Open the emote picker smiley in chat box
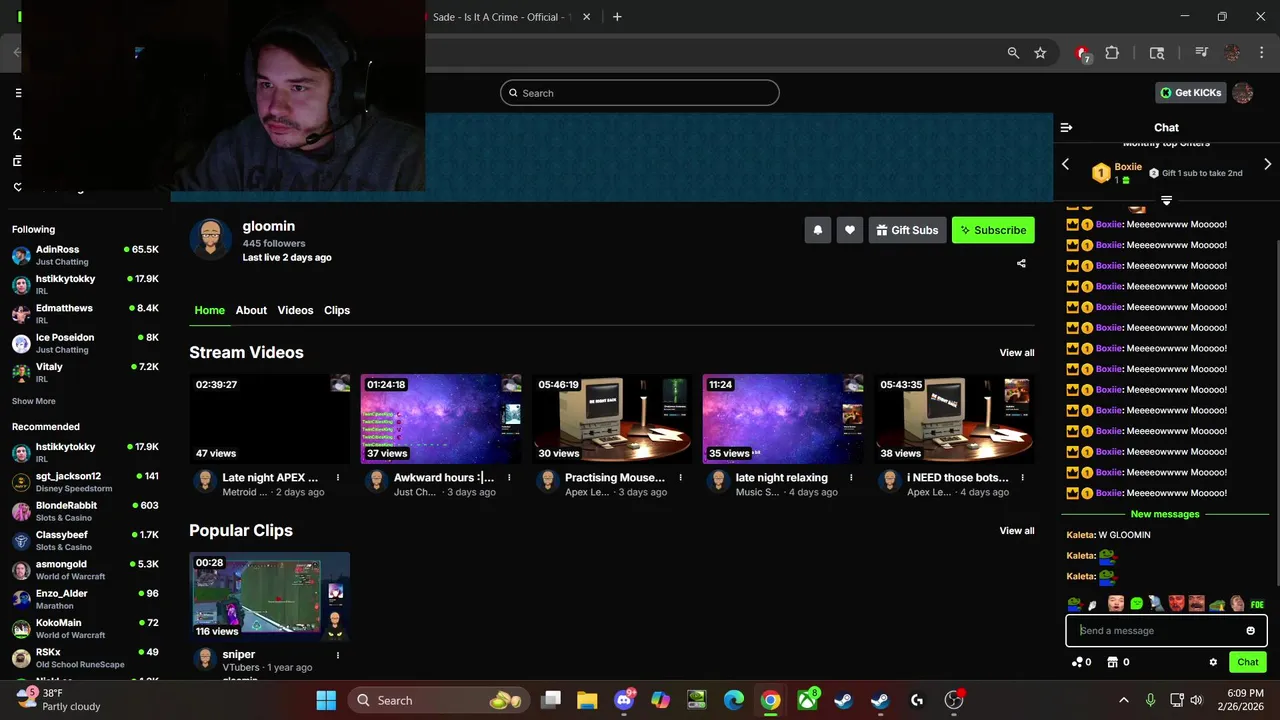 (1250, 631)
